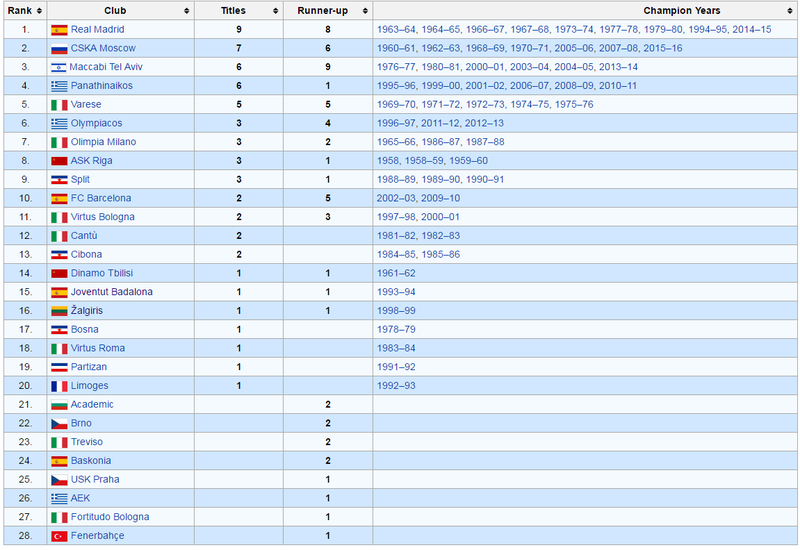Click the Italy flag beside Cantù

click(59, 236)
